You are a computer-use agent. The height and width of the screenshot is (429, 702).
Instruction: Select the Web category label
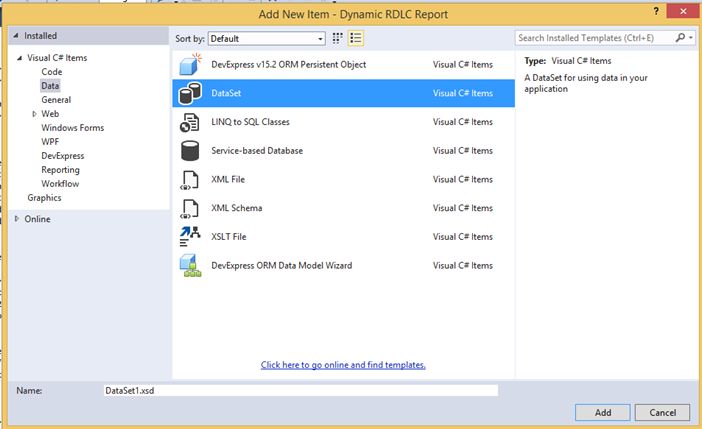tap(50, 114)
